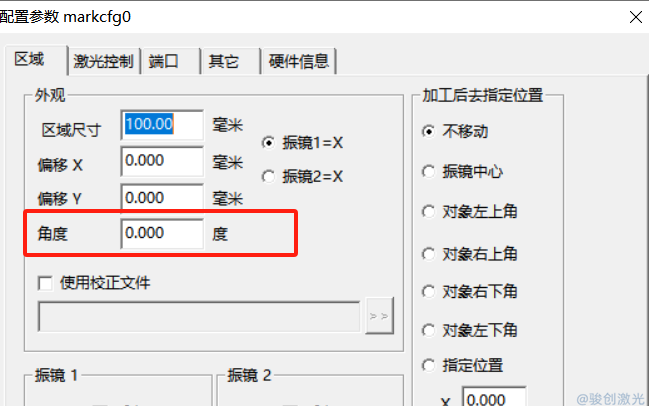The height and width of the screenshot is (406, 649).
Task: Click the 角度 input field
Action: [162, 233]
